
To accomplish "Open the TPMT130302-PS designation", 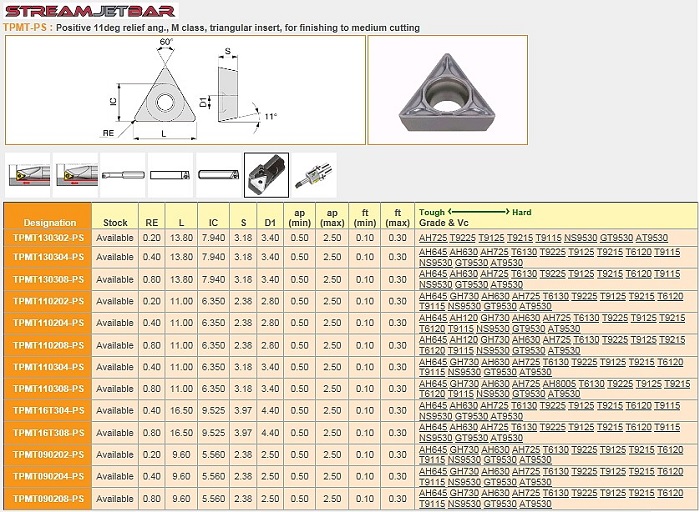I will coord(49,238).
